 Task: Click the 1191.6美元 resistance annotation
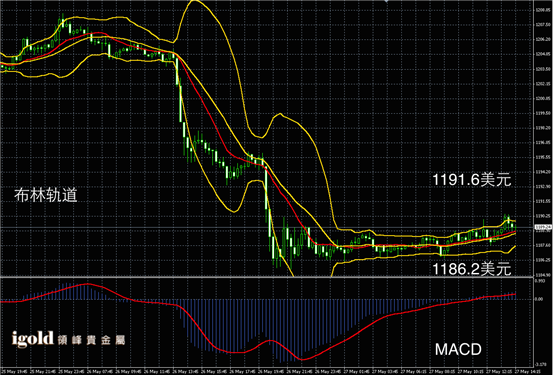(472, 180)
